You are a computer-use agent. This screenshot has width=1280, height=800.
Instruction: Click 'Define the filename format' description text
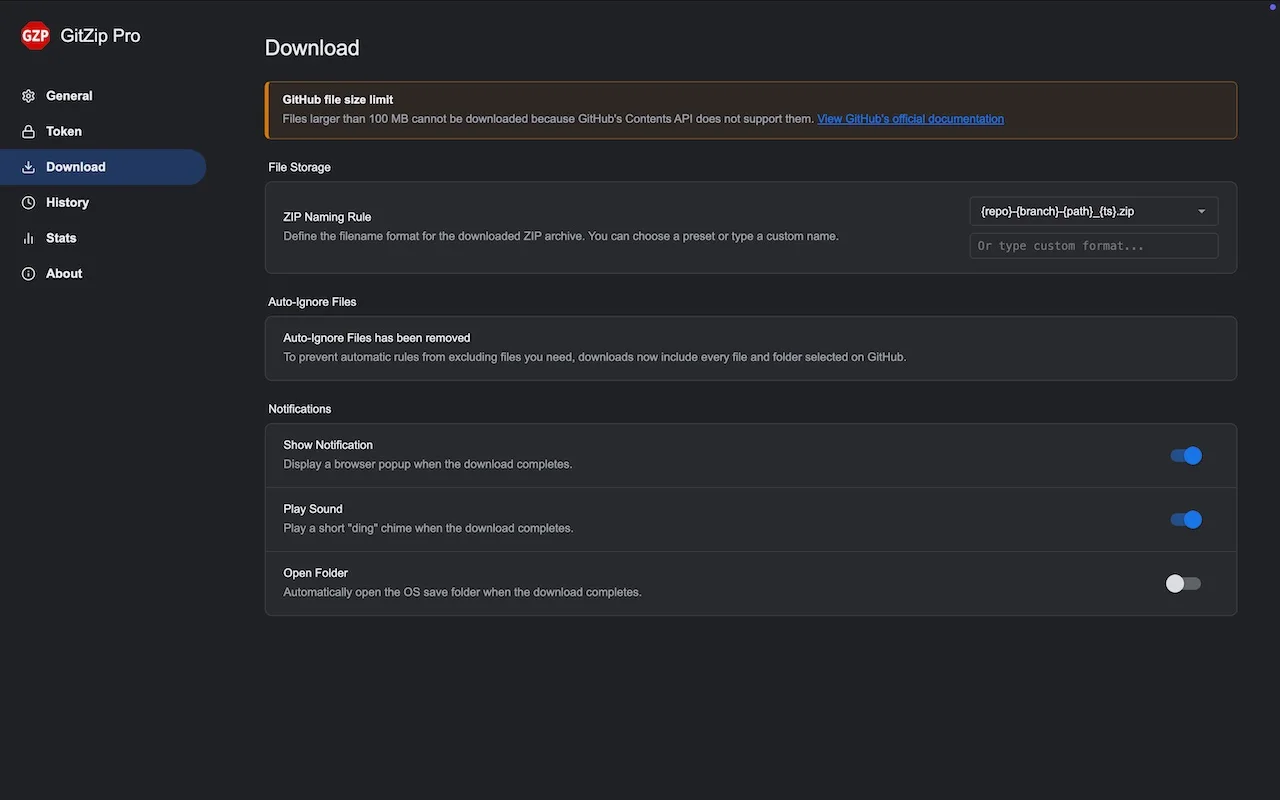tap(561, 236)
